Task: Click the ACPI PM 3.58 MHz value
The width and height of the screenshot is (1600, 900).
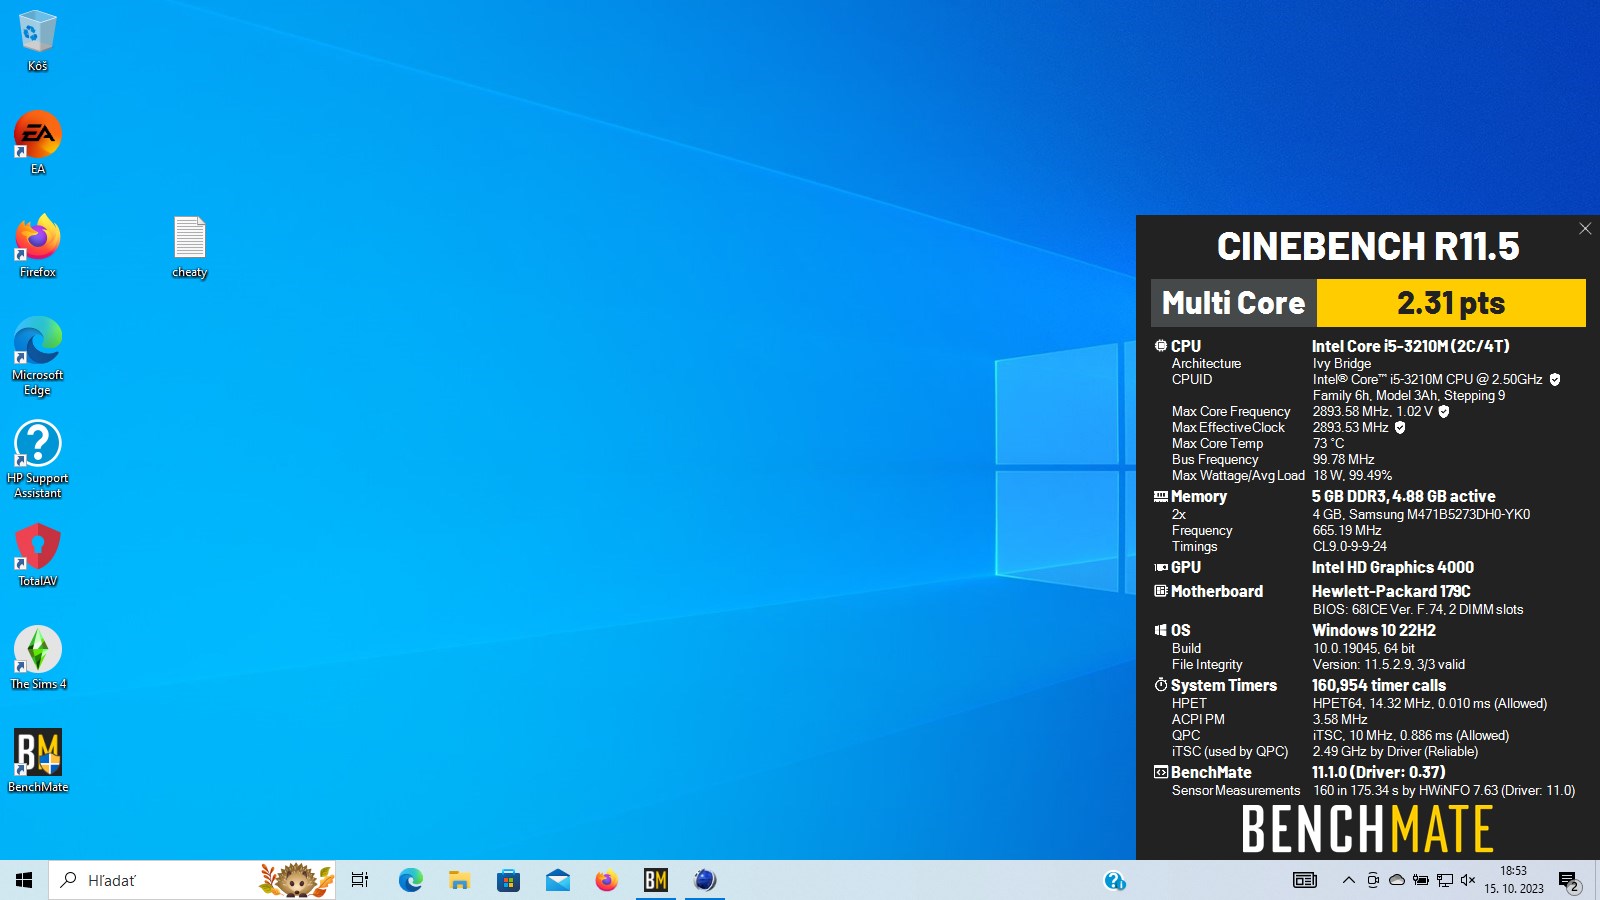Action: click(x=1340, y=719)
